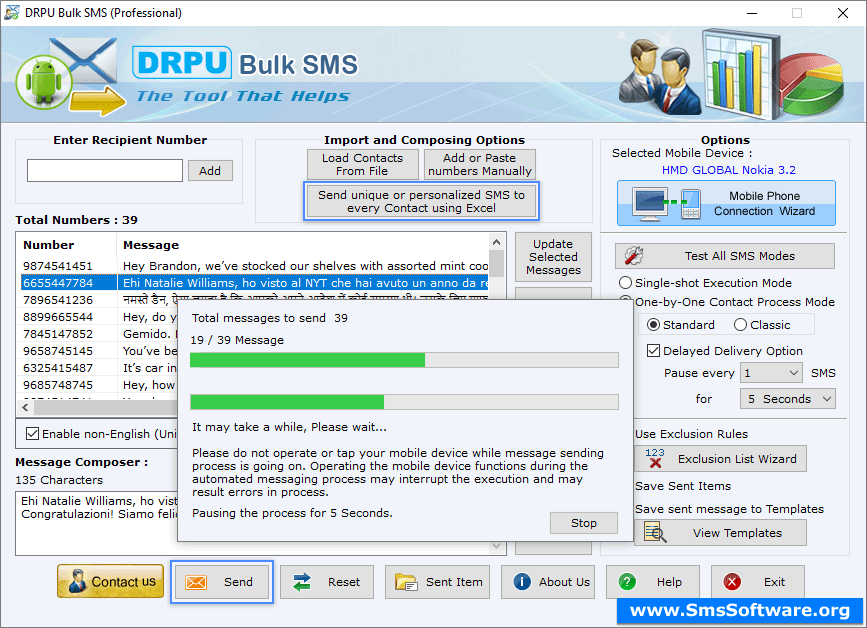The height and width of the screenshot is (628, 867).
Task: Click Add or Paste numbers Manually button
Action: pyautogui.click(x=479, y=164)
